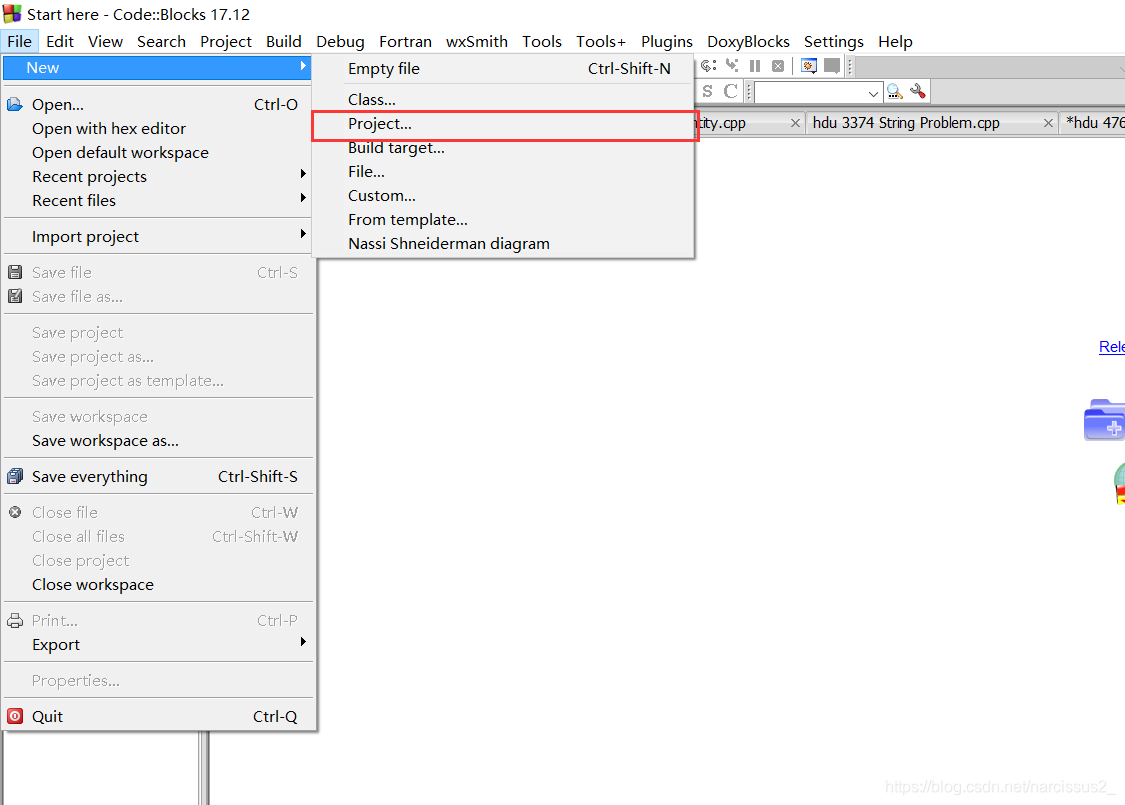Click the C toolbar icon

pos(730,91)
